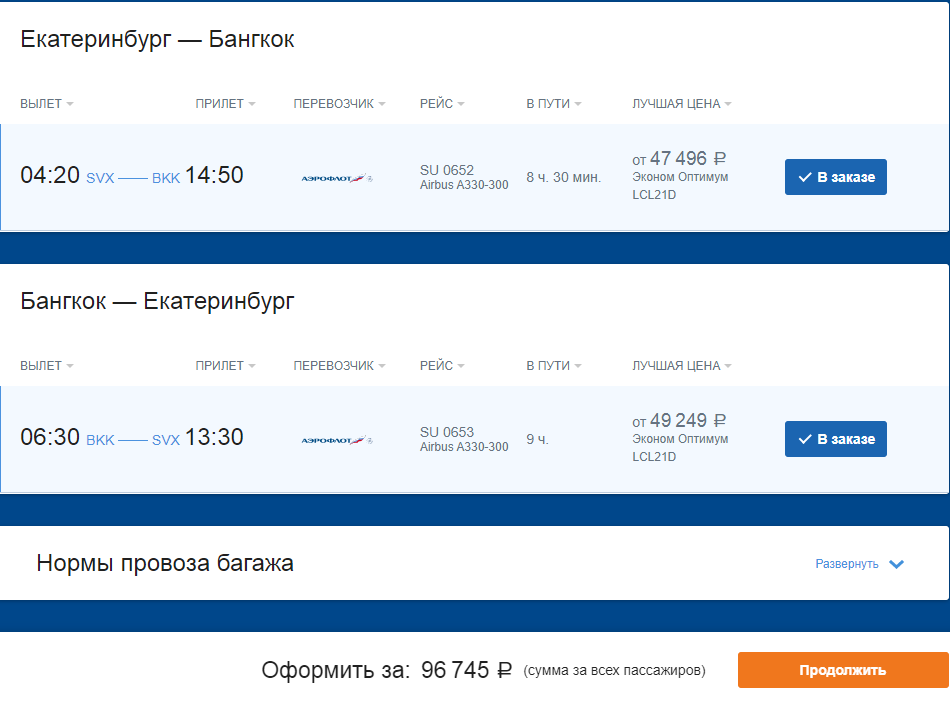Sort outbound flights by В ПУТИ
950x704 pixels.
(554, 104)
